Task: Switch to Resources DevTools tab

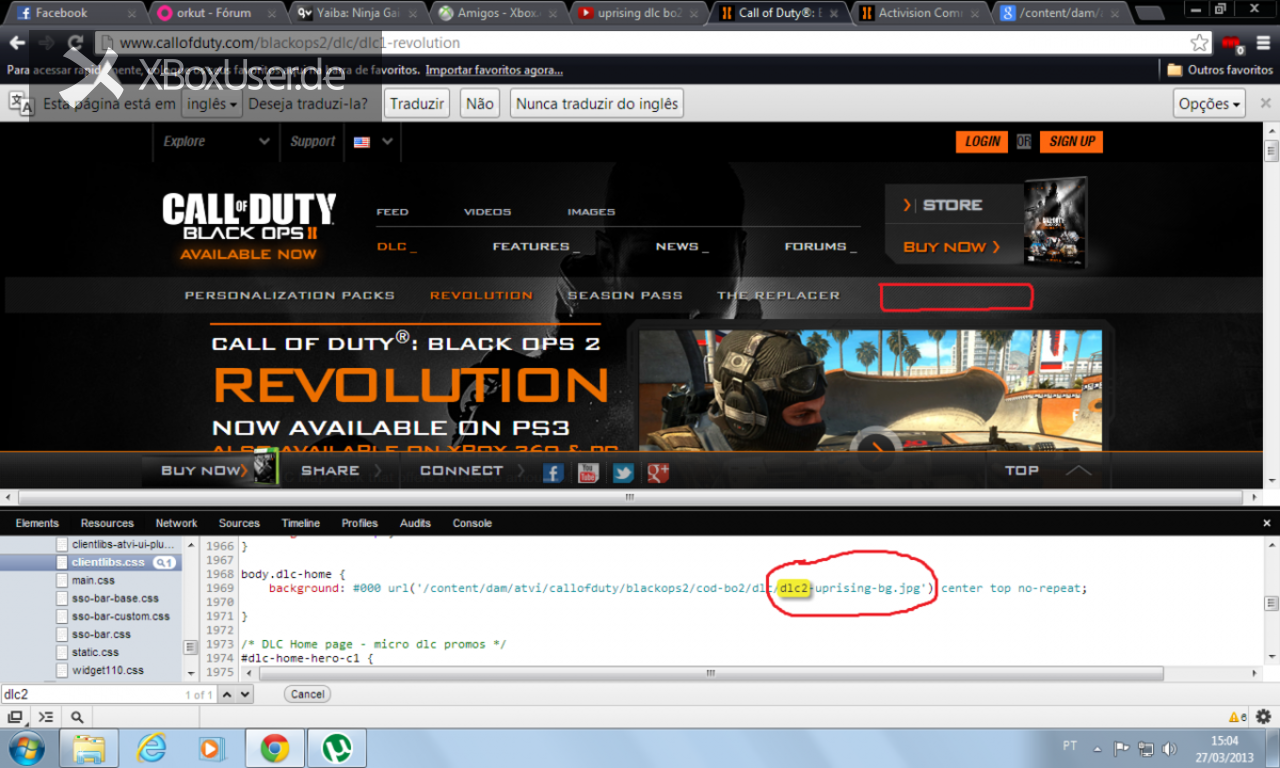Action: point(107,523)
